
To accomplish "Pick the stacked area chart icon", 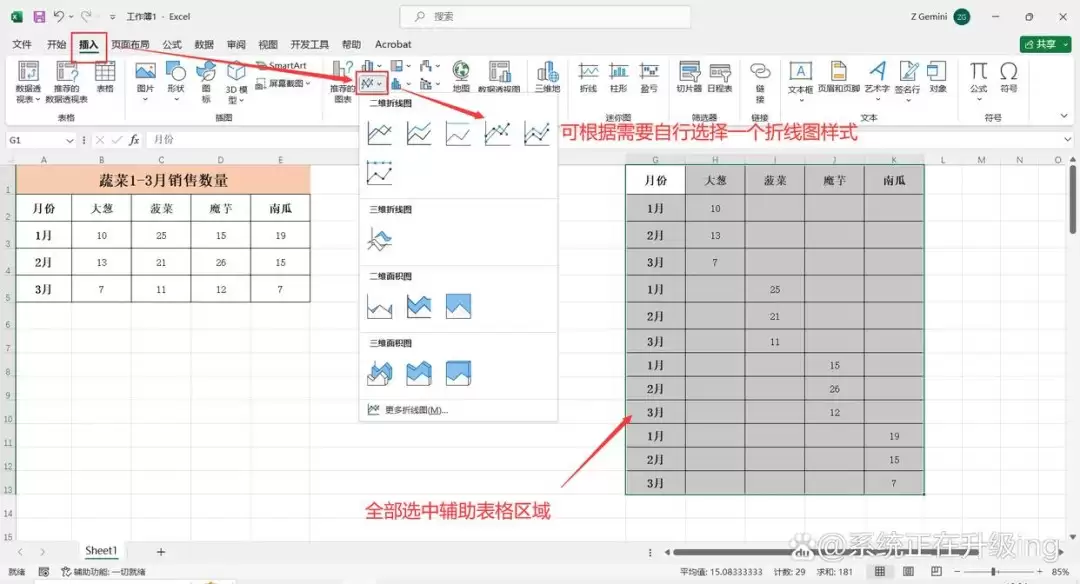I will coord(419,306).
